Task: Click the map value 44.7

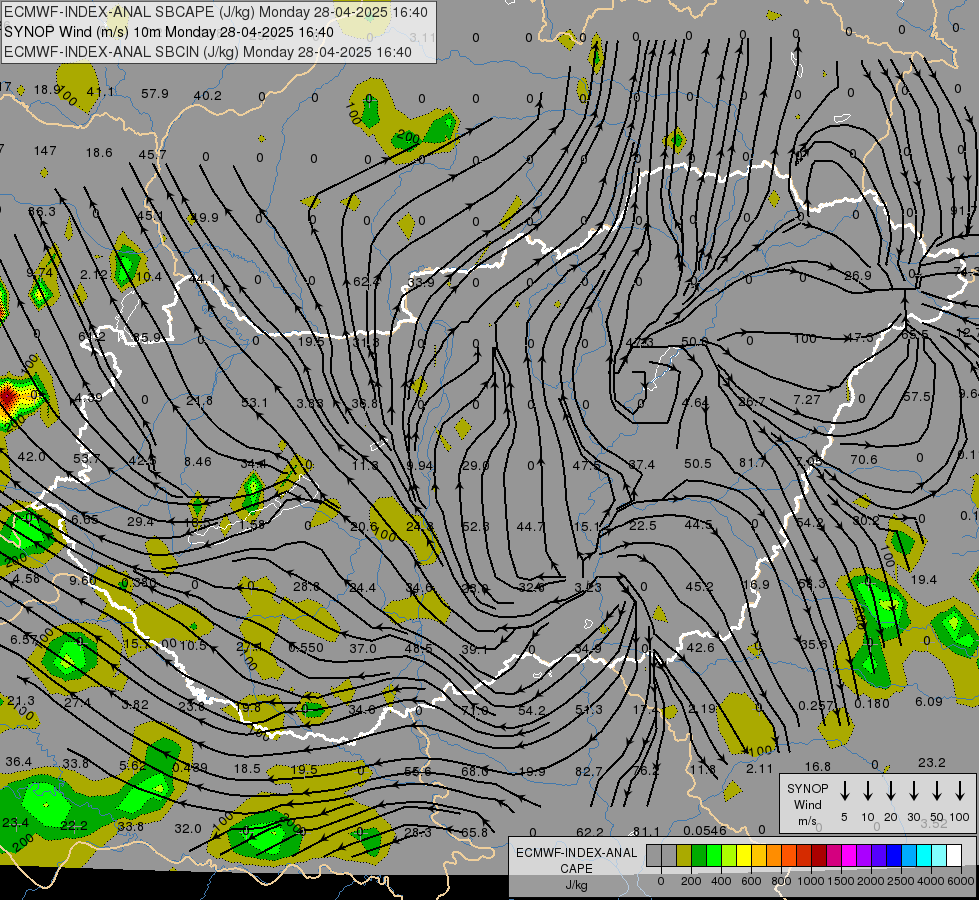Action: pos(531,527)
